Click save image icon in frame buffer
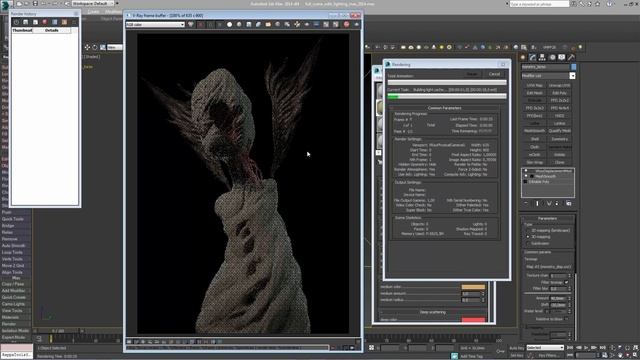Screen dimensions: 640x360 pyautogui.click(x=249, y=24)
